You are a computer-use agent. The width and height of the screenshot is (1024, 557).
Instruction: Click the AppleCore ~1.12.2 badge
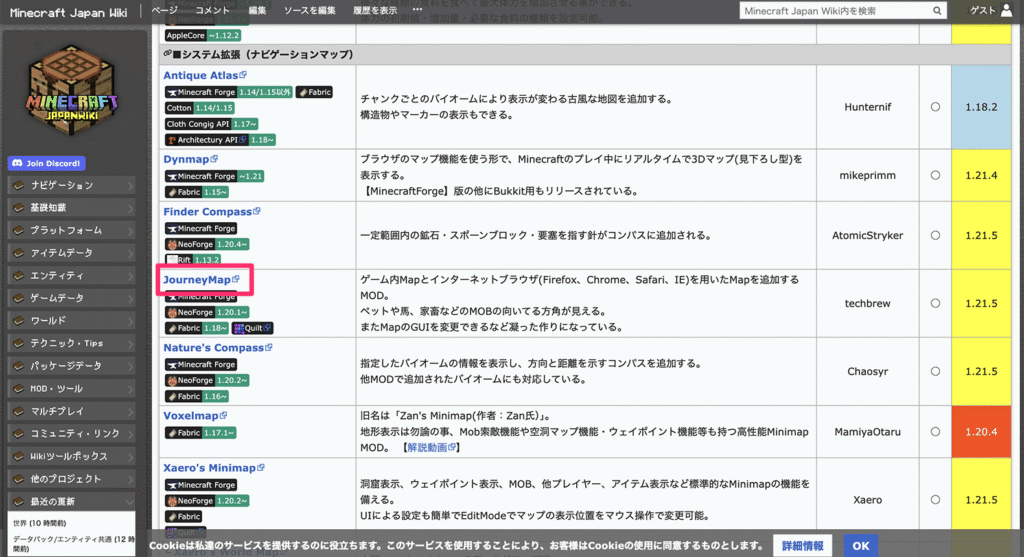coord(202,35)
